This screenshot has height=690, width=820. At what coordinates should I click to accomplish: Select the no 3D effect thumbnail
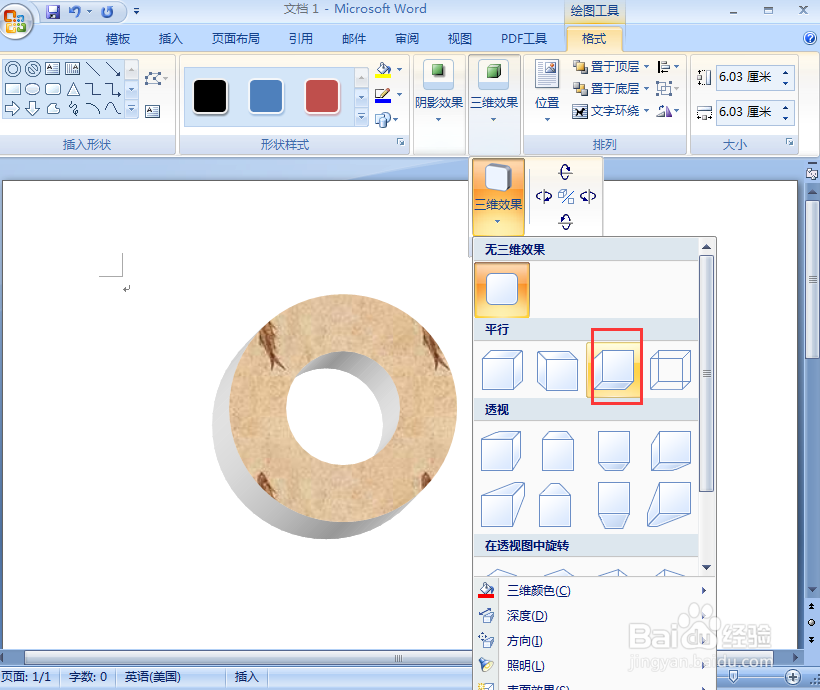502,289
